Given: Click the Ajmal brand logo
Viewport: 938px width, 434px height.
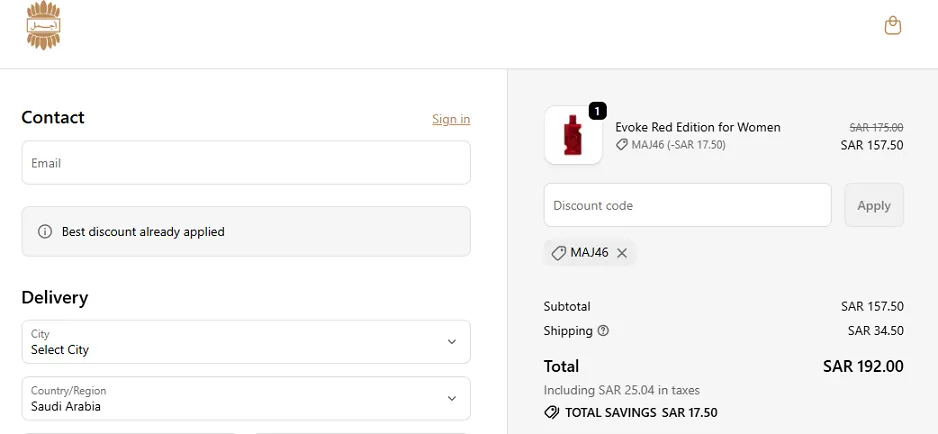Looking at the screenshot, I should coord(44,25).
